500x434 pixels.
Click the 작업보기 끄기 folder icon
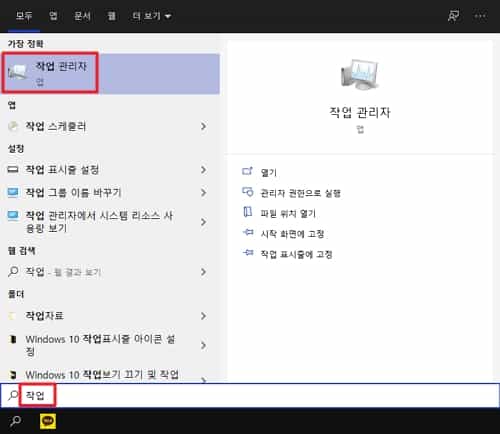point(13,375)
